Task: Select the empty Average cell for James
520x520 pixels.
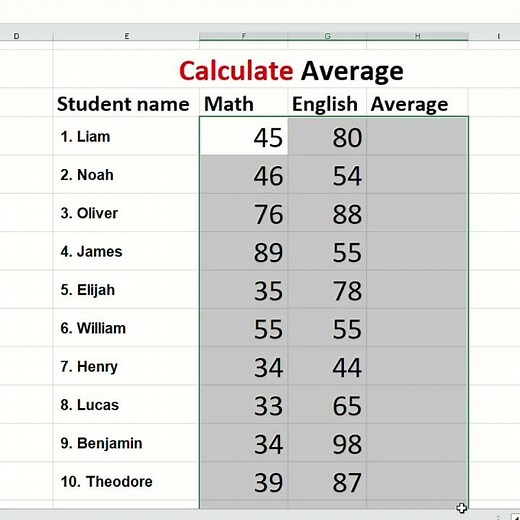Action: point(418,251)
